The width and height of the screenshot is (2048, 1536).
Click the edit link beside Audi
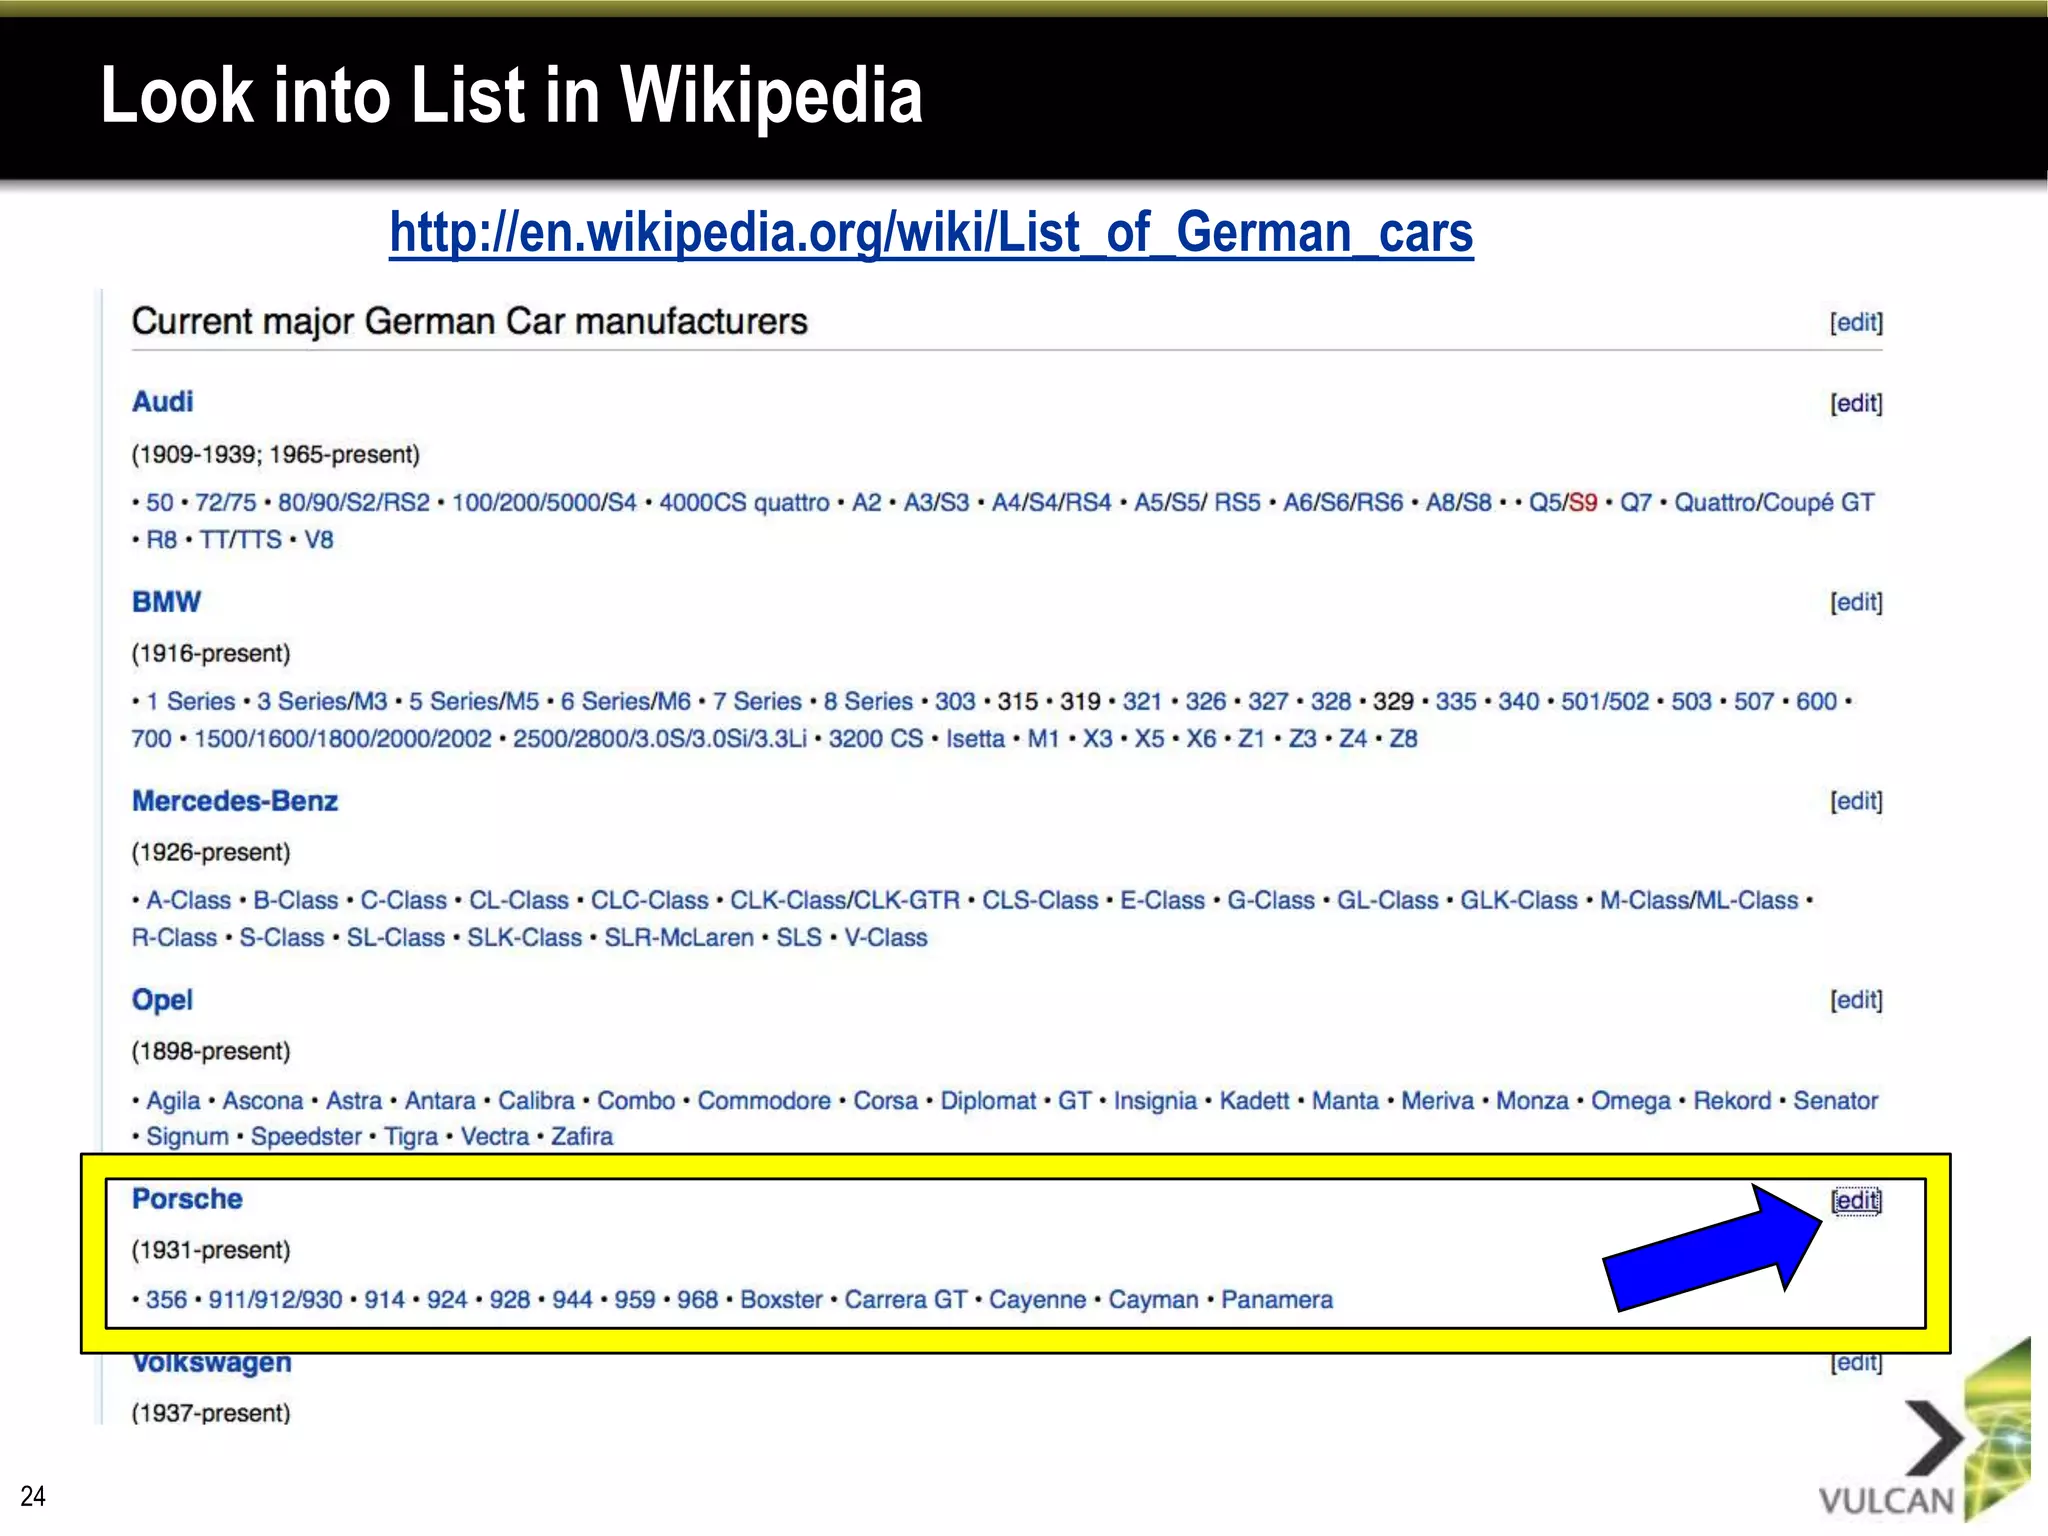[x=1856, y=403]
